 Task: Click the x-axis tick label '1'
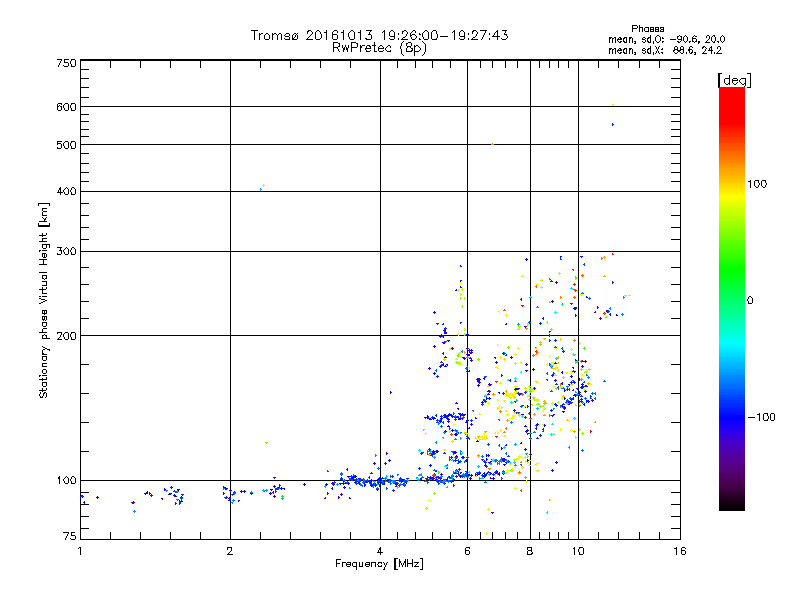coord(80,551)
